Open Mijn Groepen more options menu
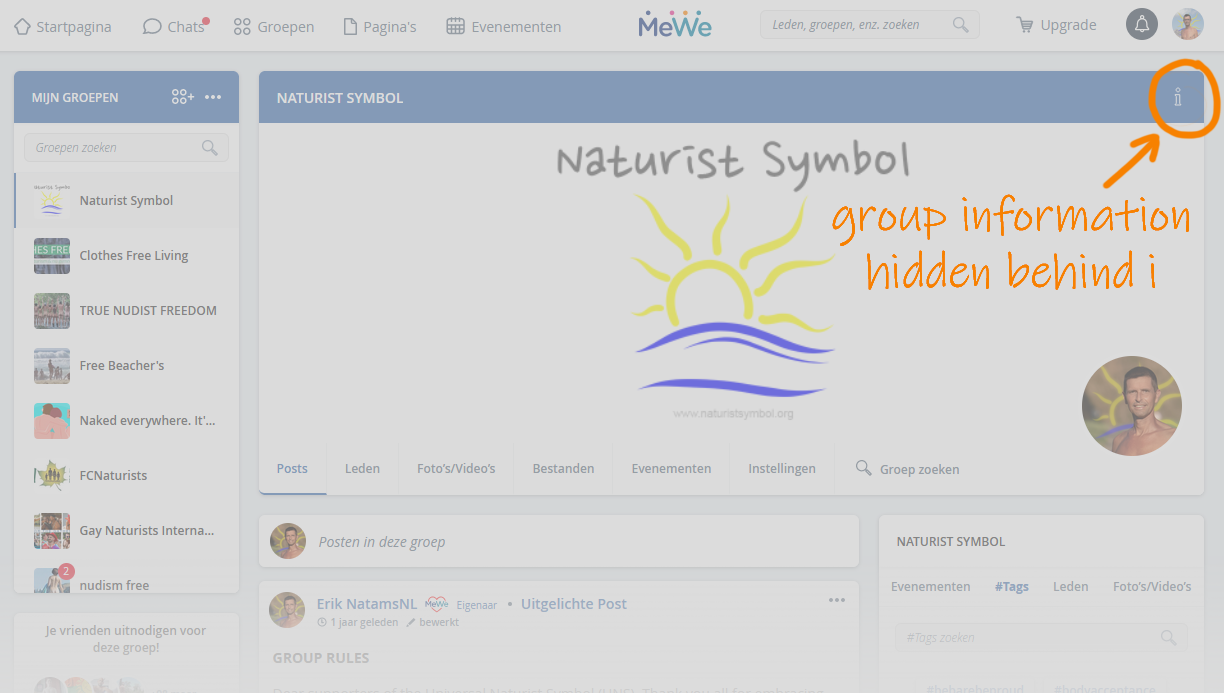 [x=213, y=97]
